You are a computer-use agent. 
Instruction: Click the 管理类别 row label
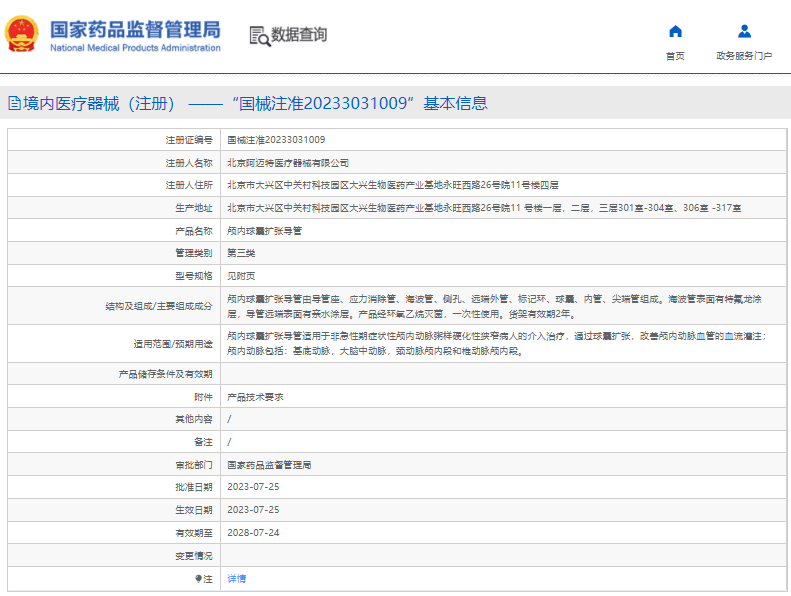(194, 253)
